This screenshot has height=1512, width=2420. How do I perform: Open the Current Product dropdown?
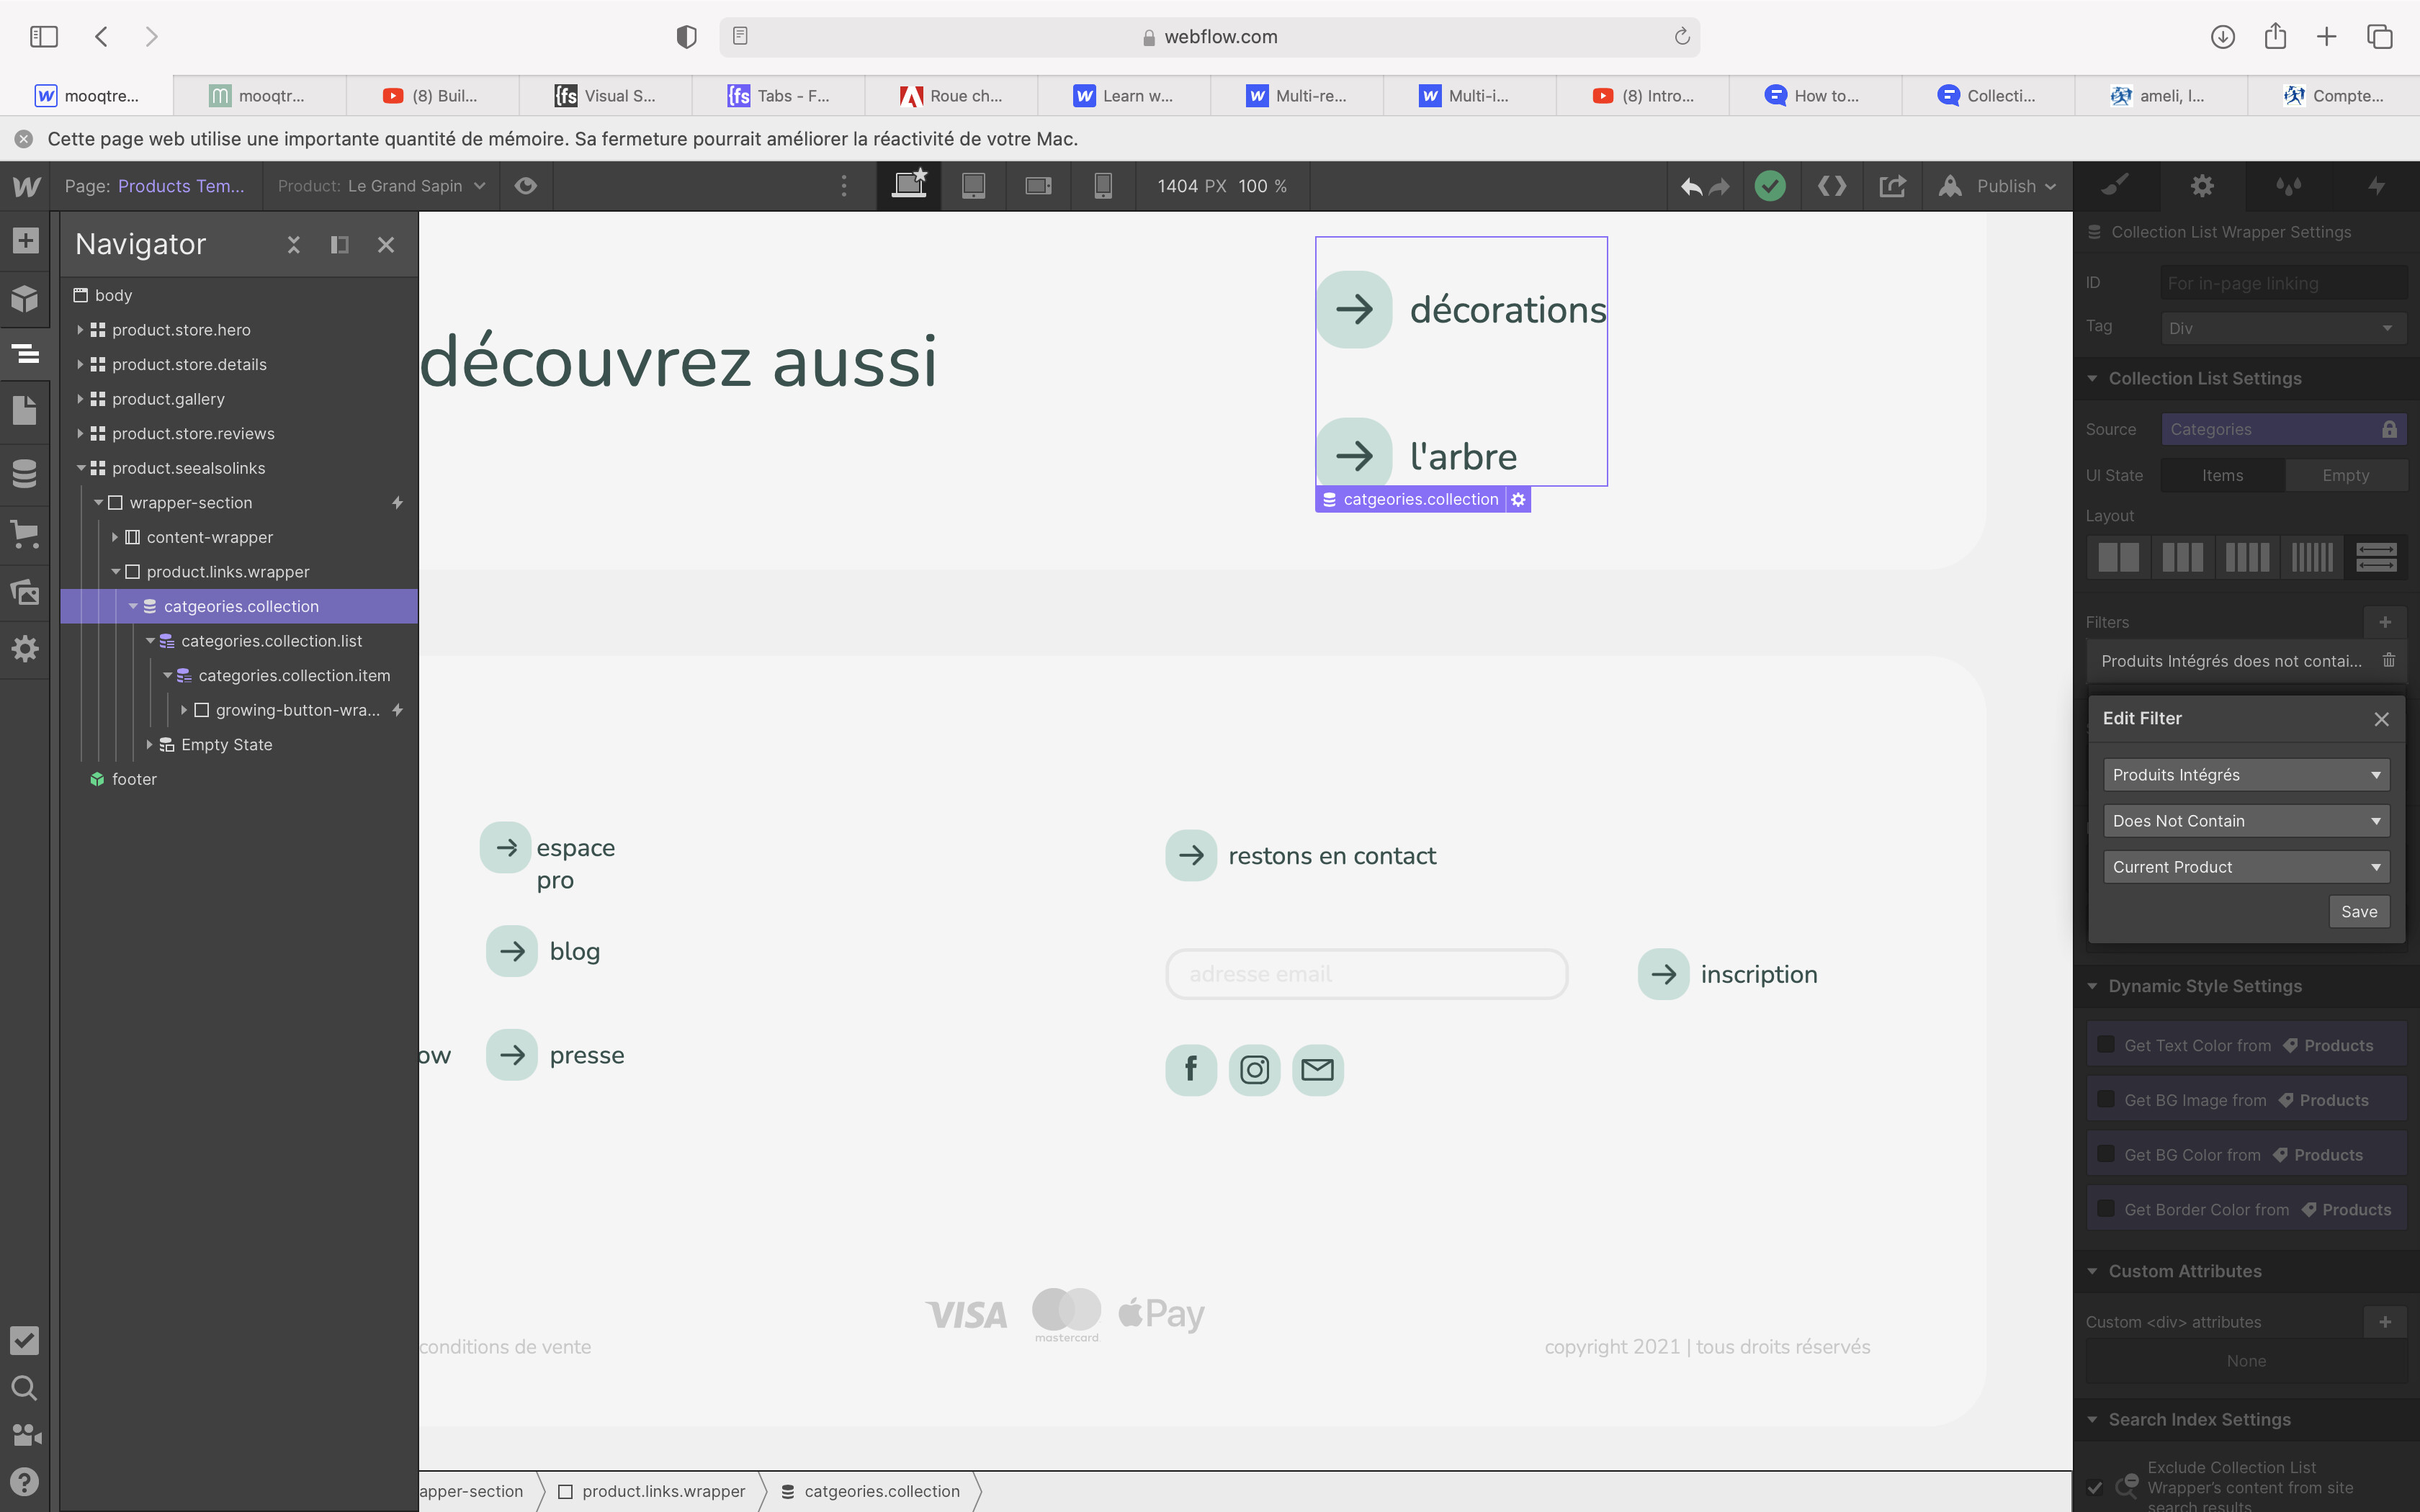(x=2245, y=867)
